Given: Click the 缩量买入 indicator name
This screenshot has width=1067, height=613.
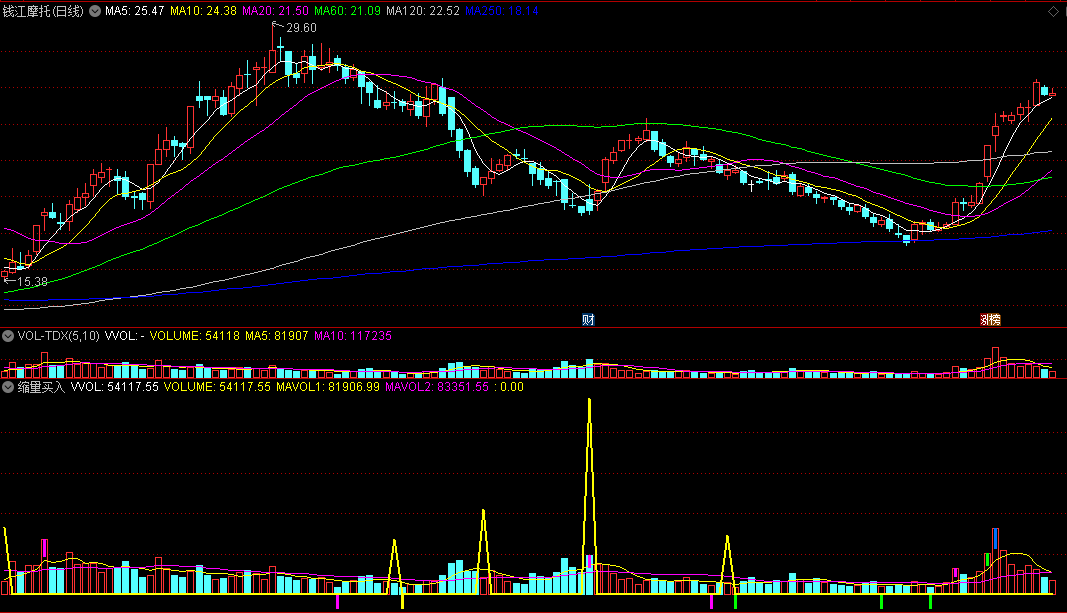Looking at the screenshot, I should point(42,387).
